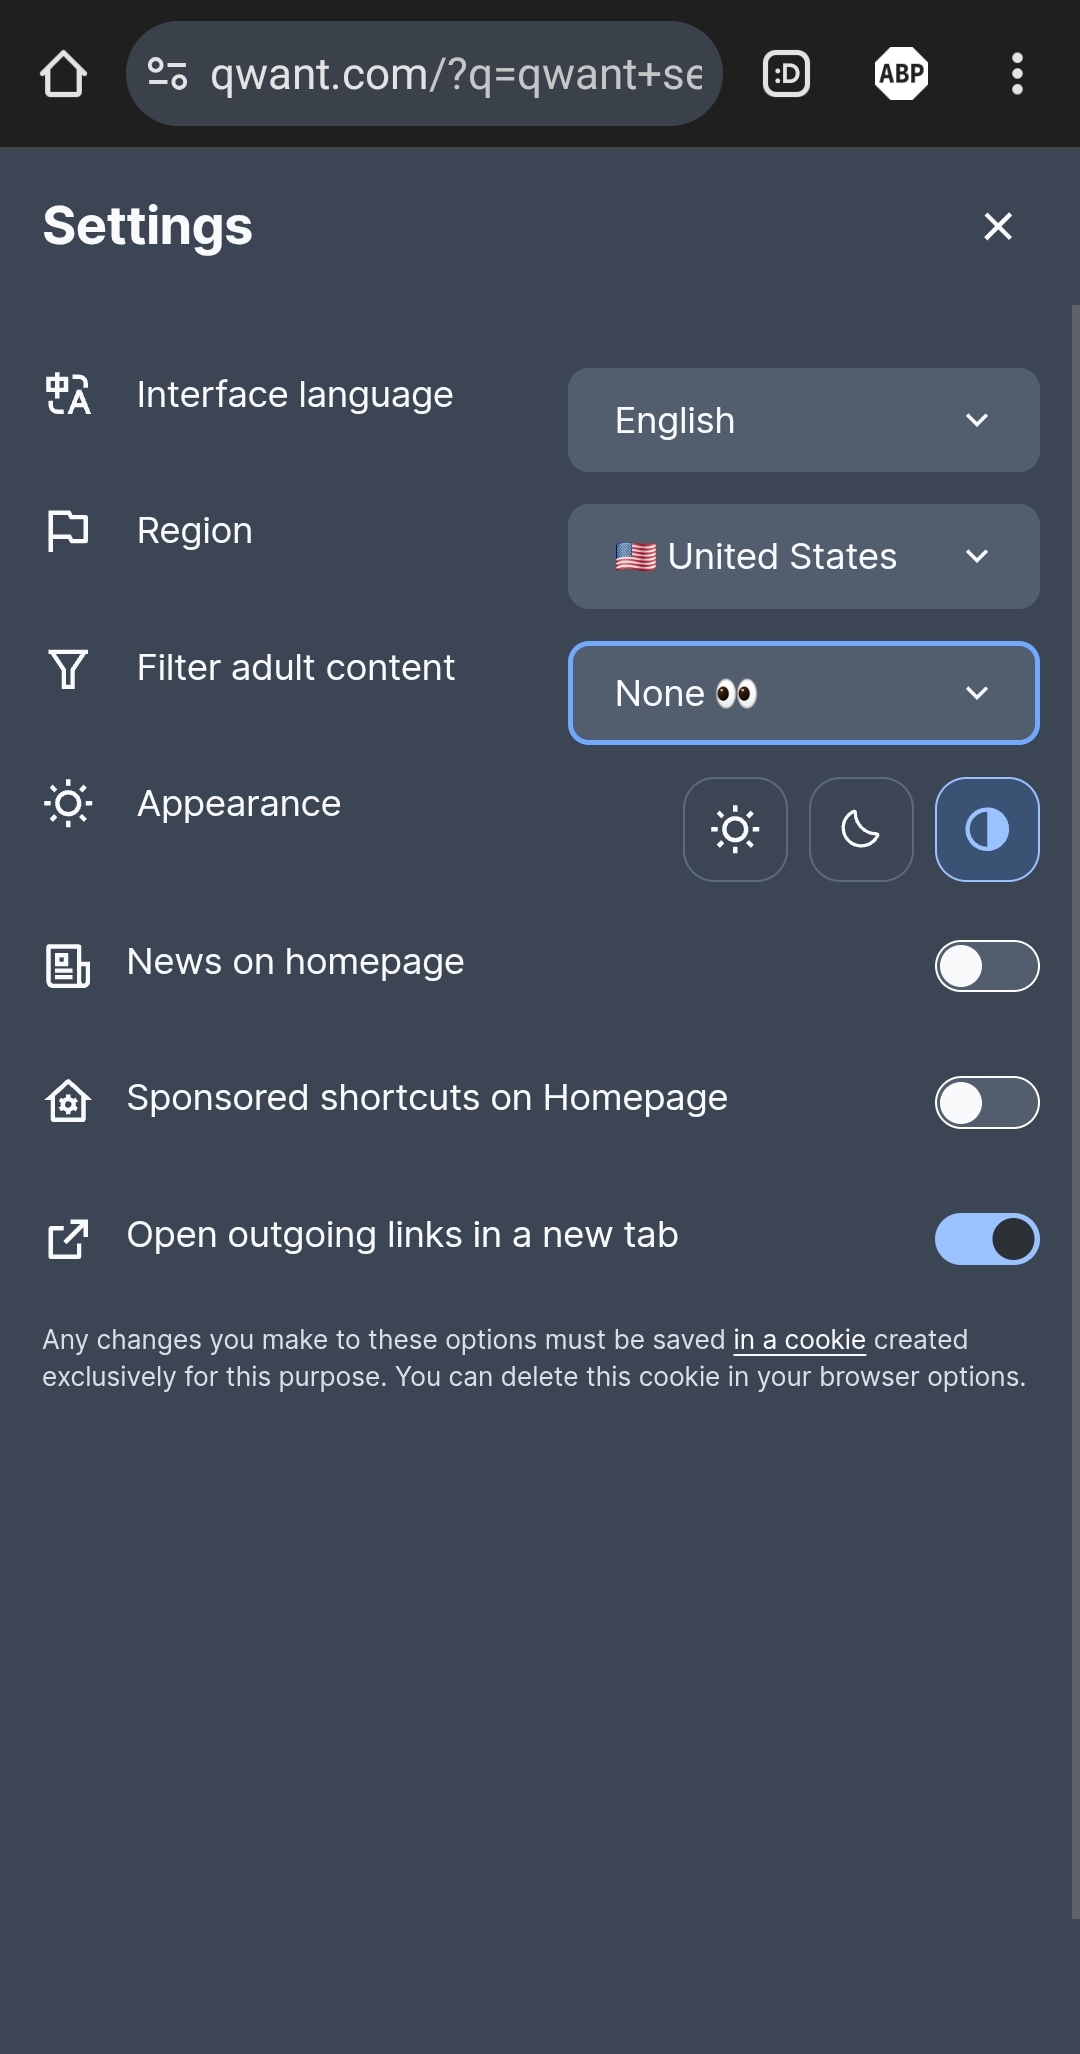The height and width of the screenshot is (2054, 1080).
Task: Close the Settings panel
Action: click(x=998, y=226)
